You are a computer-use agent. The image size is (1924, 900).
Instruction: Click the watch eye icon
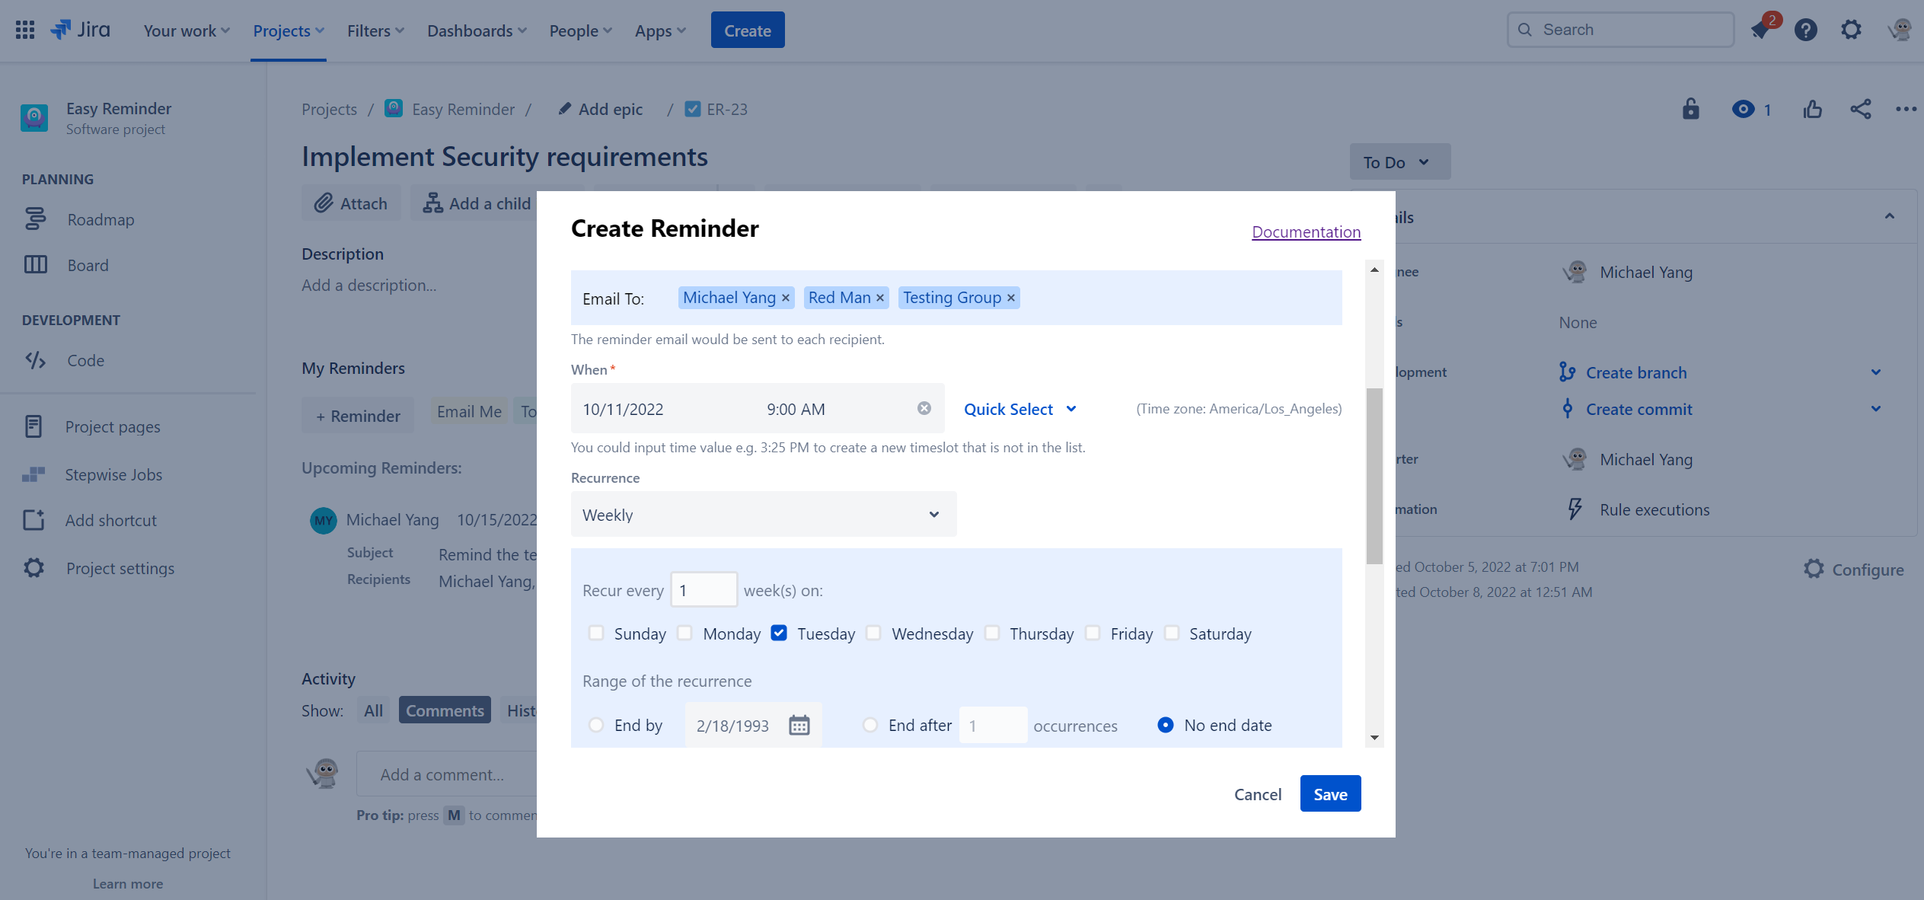[1743, 109]
